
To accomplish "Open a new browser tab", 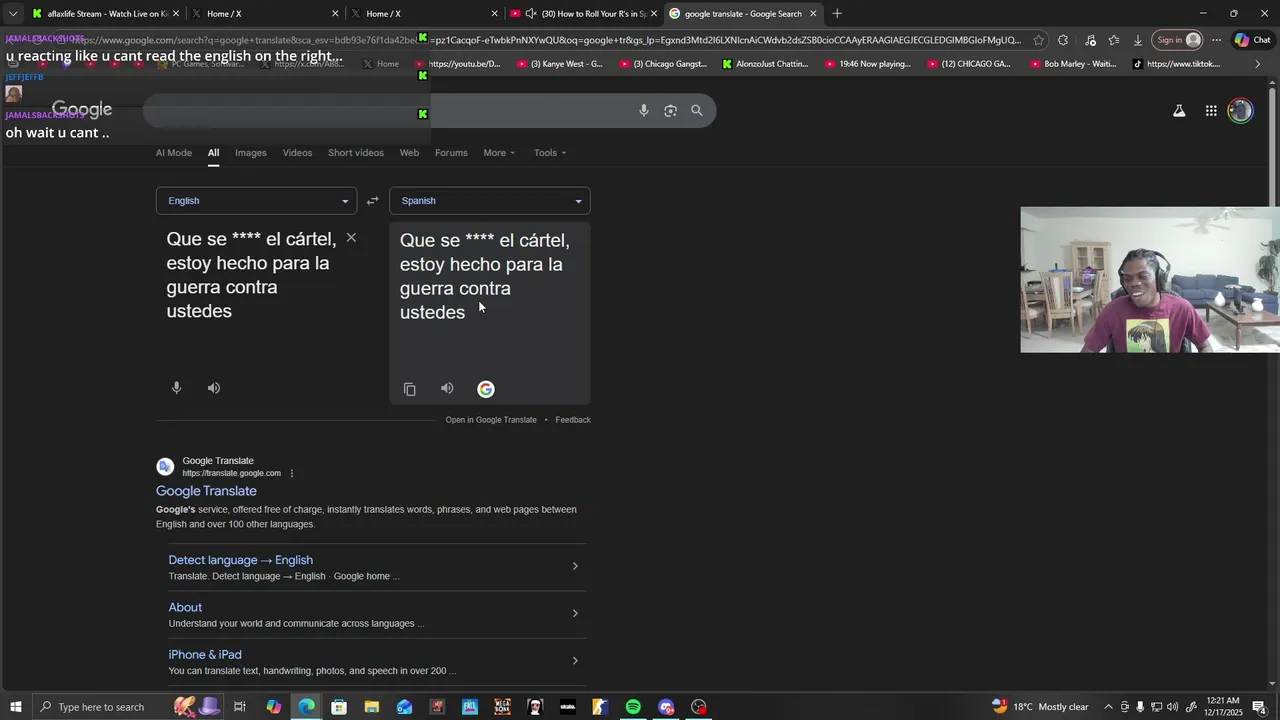I will [x=837, y=14].
